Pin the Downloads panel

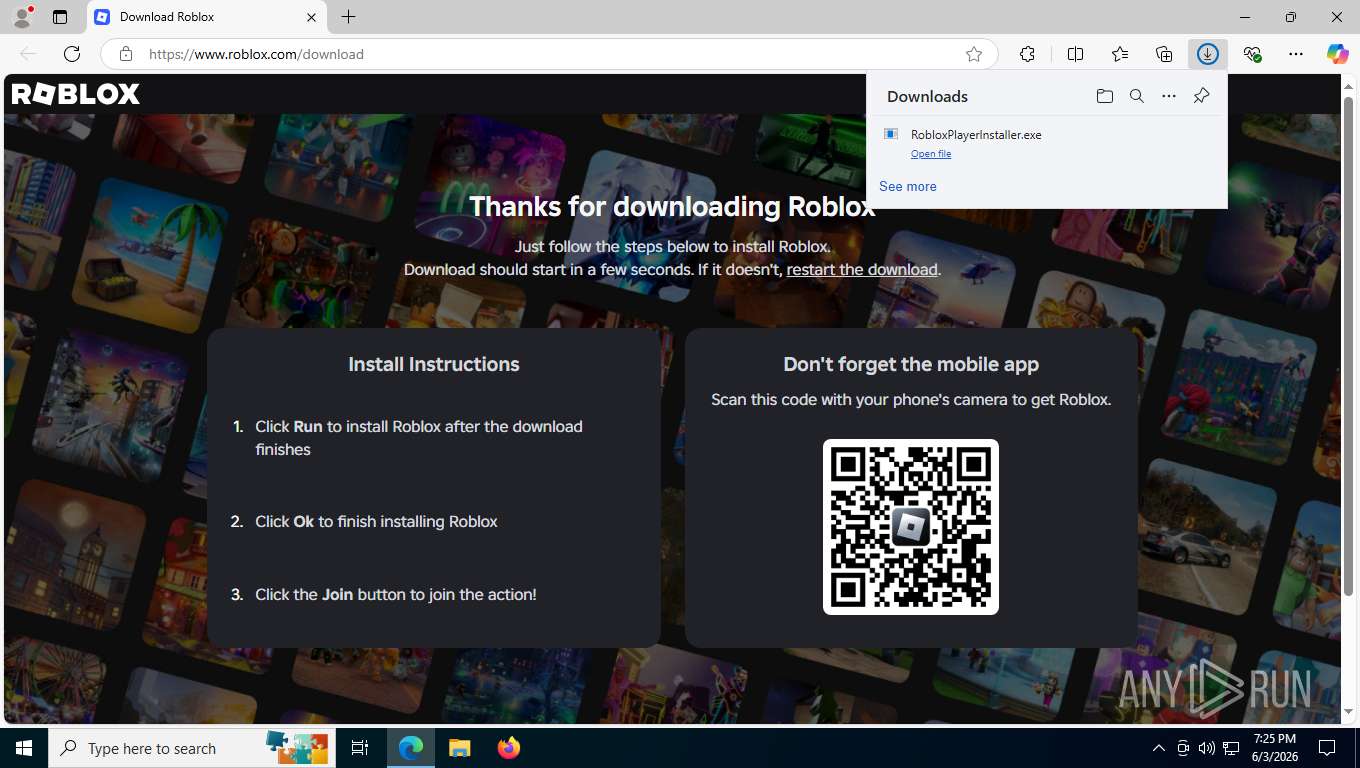pyautogui.click(x=1201, y=96)
